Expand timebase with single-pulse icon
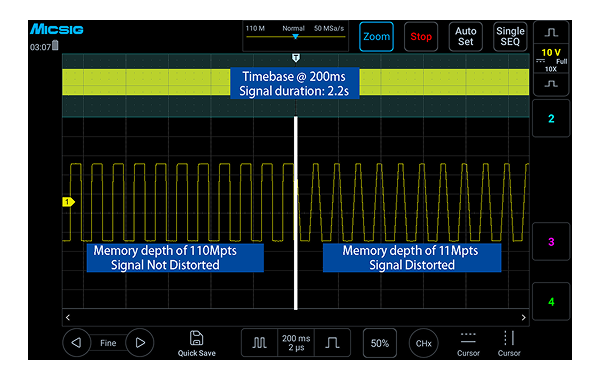The width and height of the screenshot is (600, 380). [332, 342]
